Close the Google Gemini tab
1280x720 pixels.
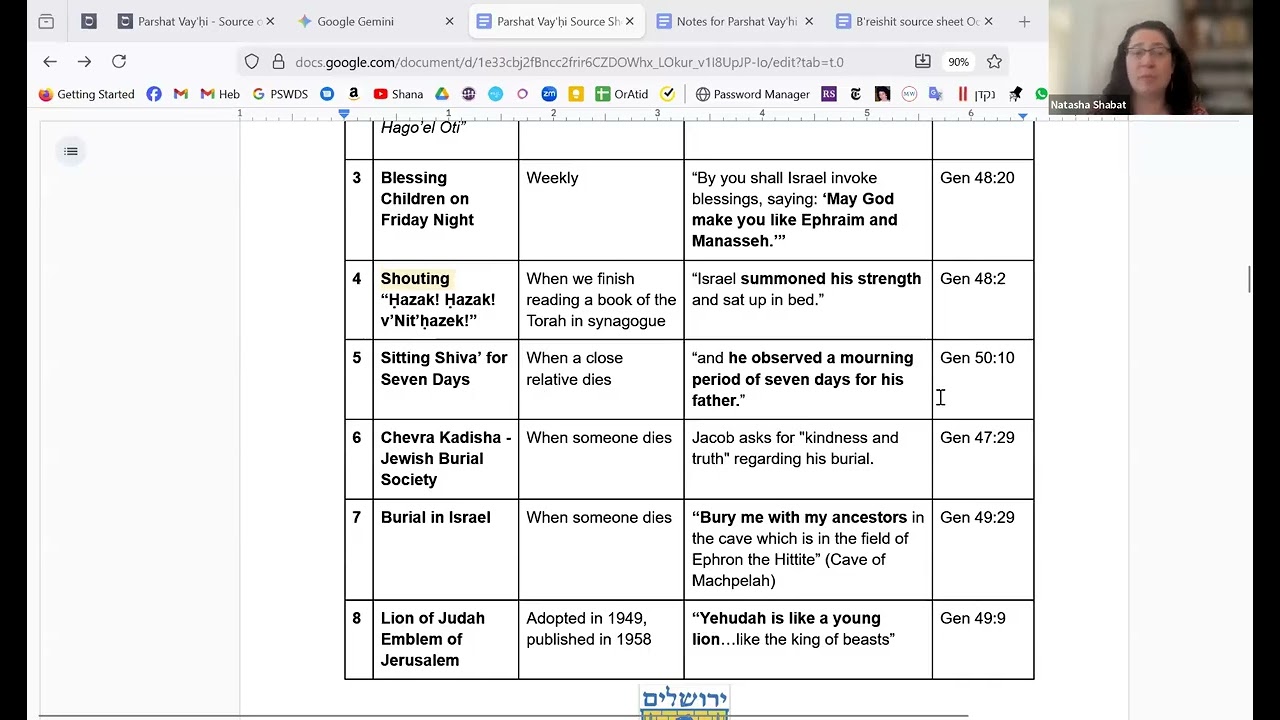click(449, 21)
